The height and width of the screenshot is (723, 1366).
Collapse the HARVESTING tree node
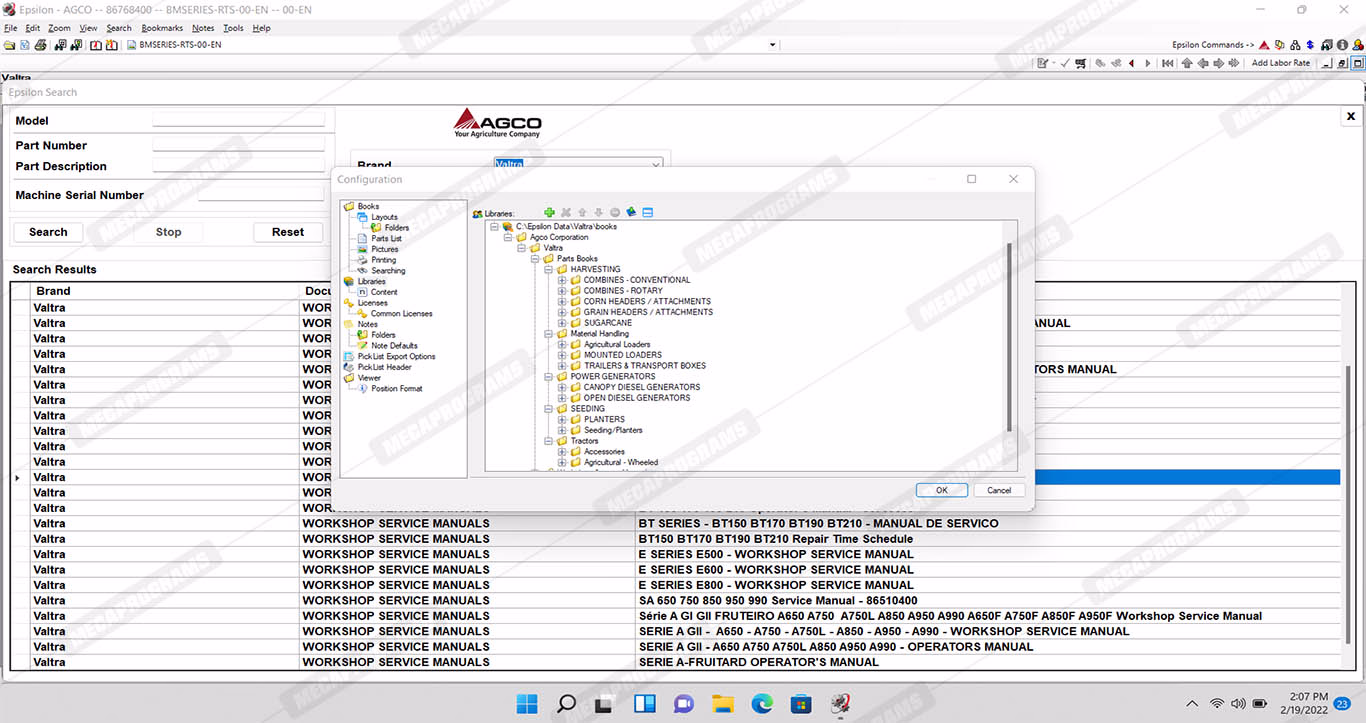(x=549, y=269)
